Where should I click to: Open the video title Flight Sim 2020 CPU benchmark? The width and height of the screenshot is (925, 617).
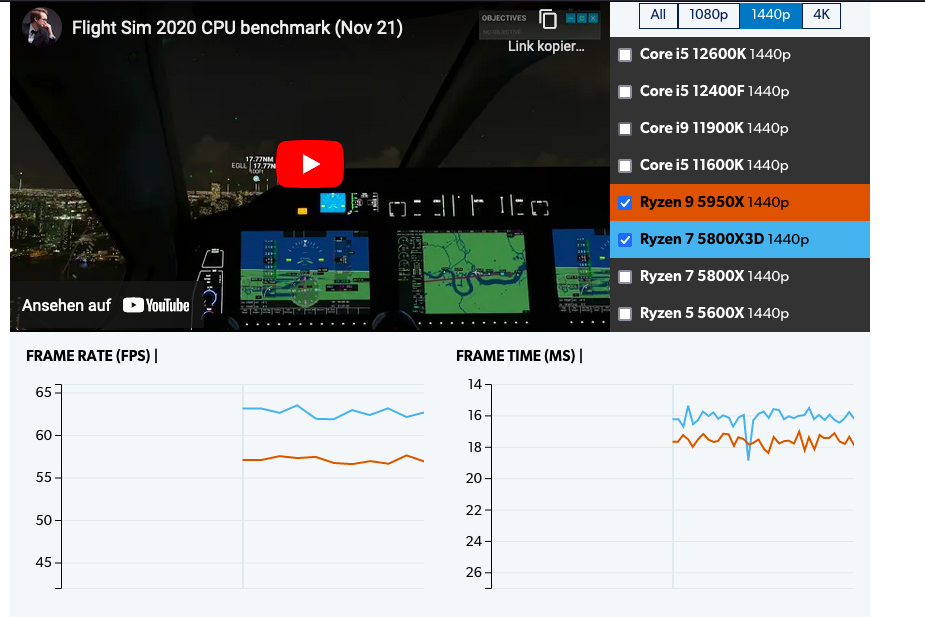click(237, 28)
